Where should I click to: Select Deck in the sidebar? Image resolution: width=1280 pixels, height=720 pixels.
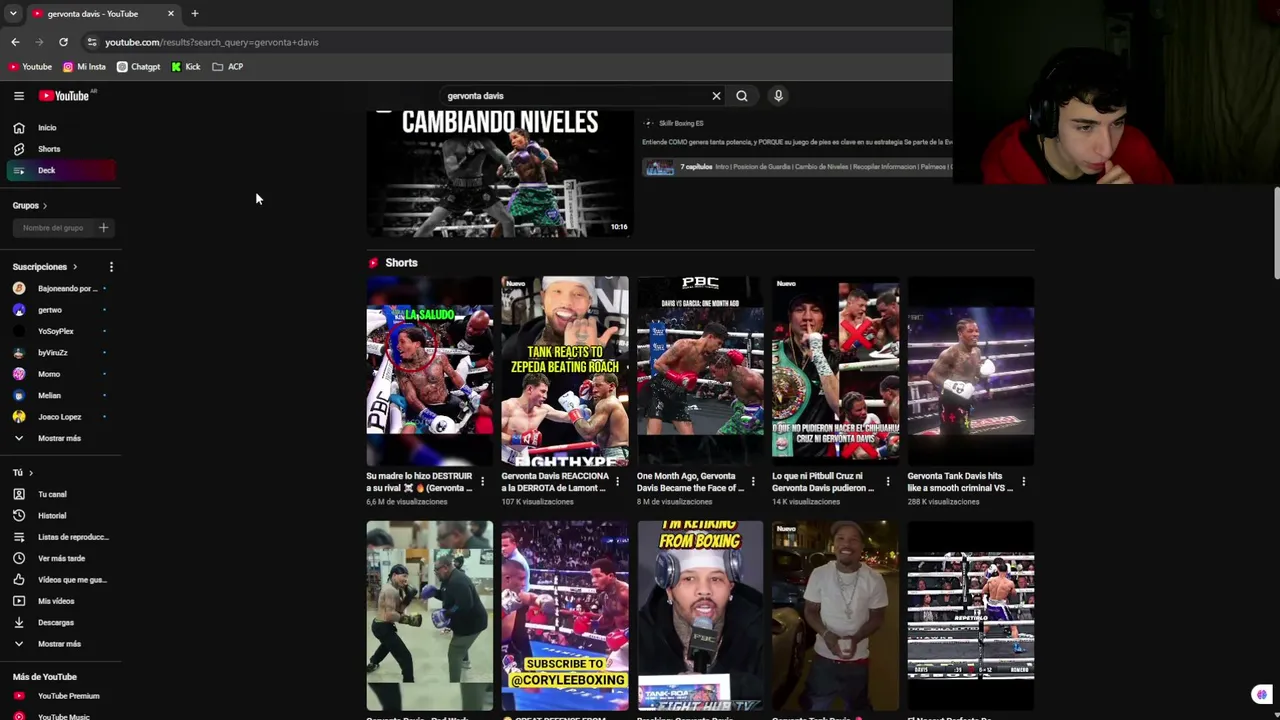tap(60, 170)
